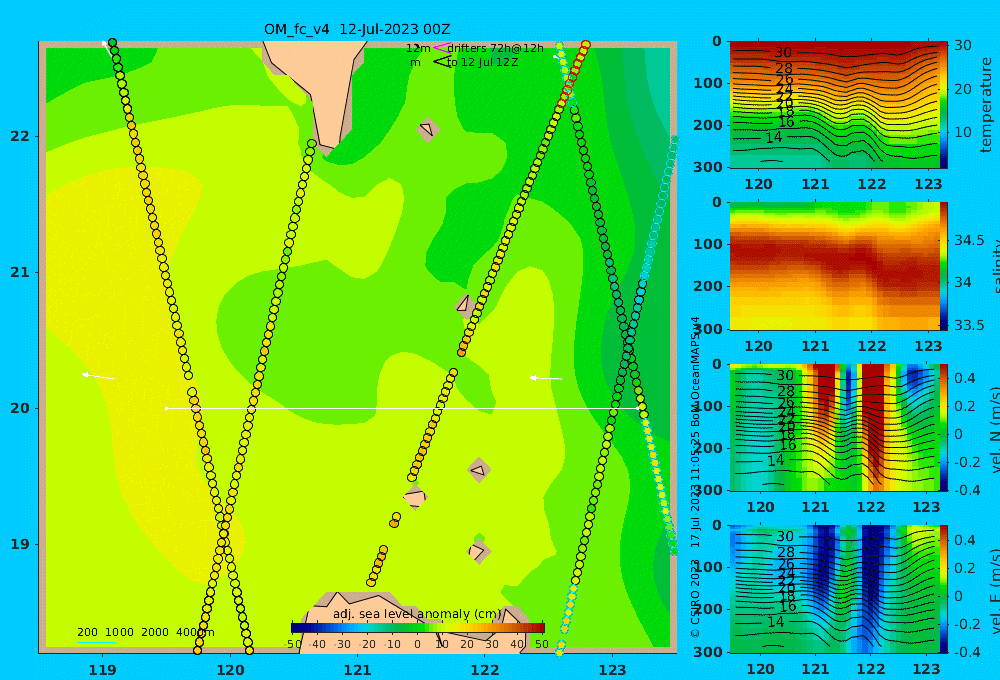Click latitude label 21 on map axis

(x=20, y=272)
